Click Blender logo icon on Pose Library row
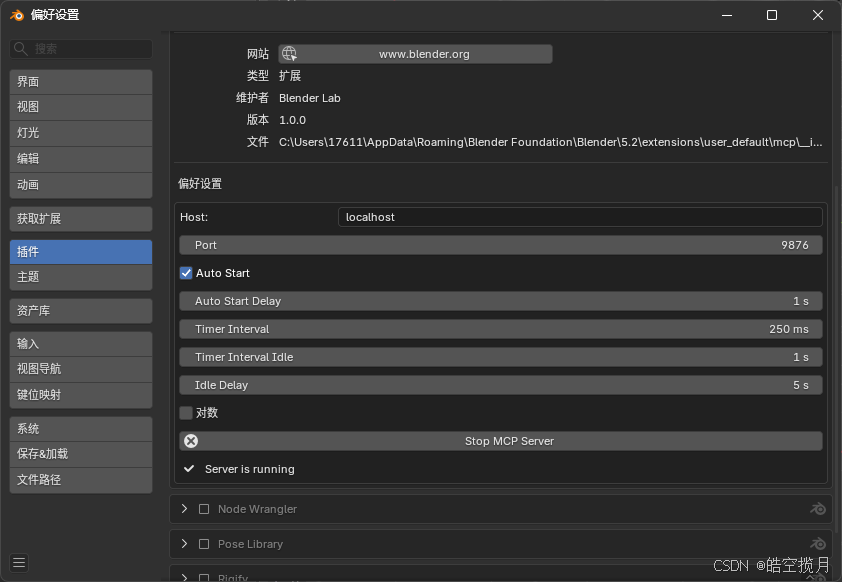 click(818, 544)
